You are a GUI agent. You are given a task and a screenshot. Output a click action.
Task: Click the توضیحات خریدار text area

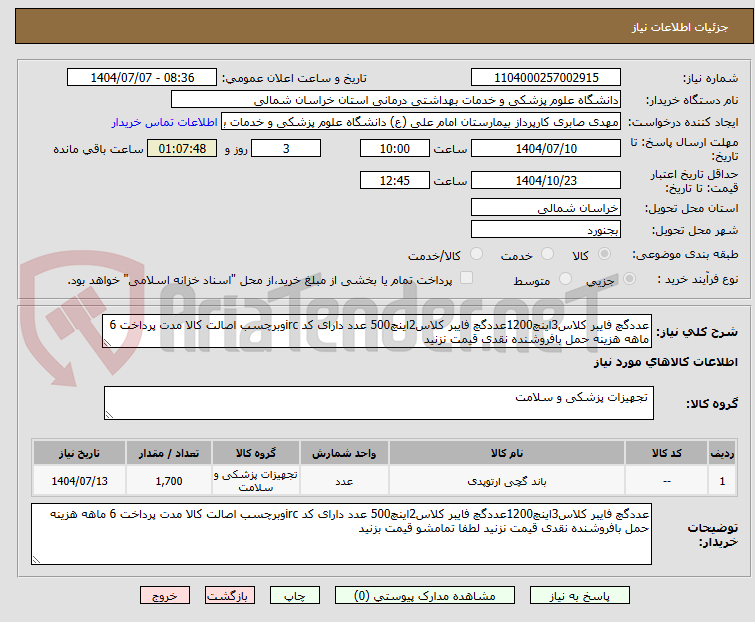(341, 534)
